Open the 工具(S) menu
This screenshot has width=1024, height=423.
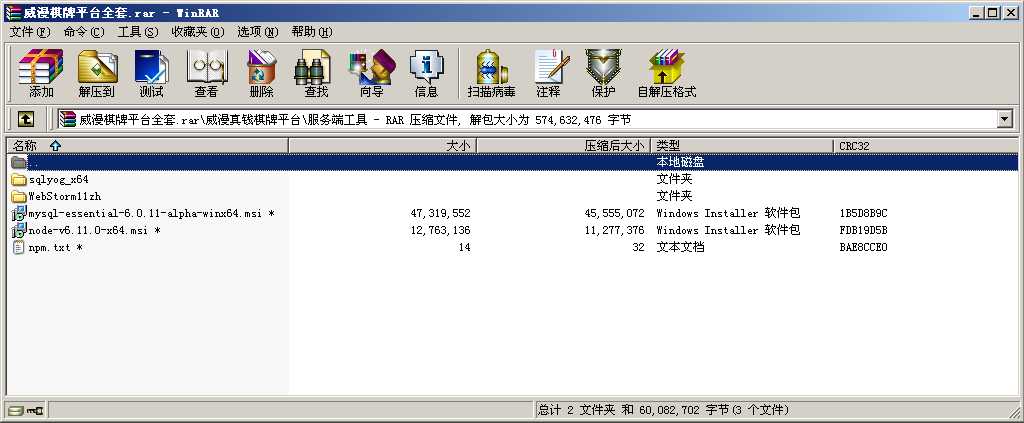pos(138,32)
